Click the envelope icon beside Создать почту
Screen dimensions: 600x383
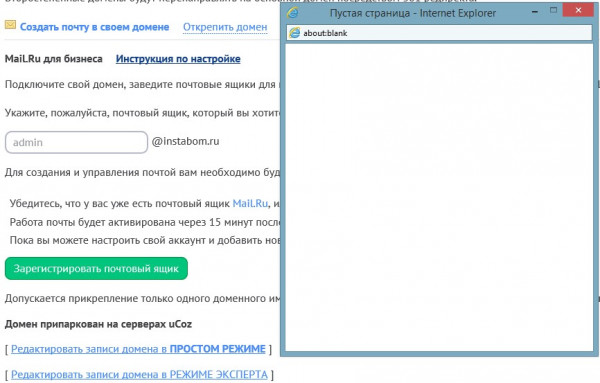[x=10, y=25]
